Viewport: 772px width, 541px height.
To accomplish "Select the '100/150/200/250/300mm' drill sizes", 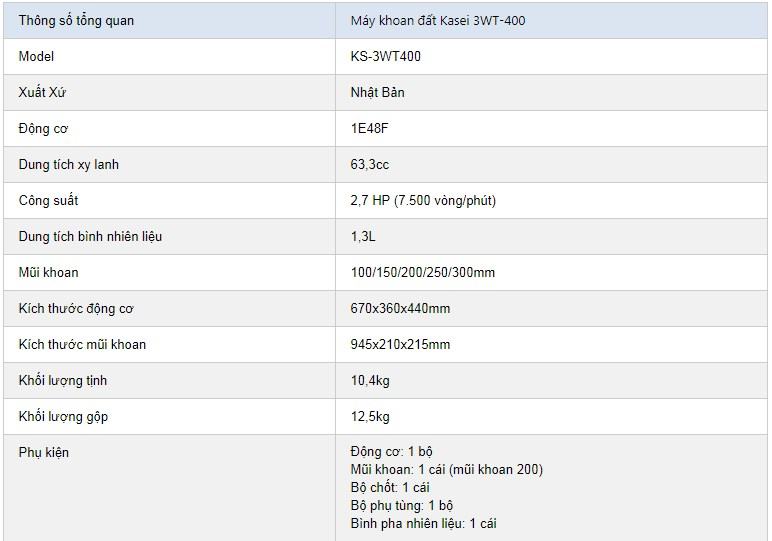I will pyautogui.click(x=423, y=272).
